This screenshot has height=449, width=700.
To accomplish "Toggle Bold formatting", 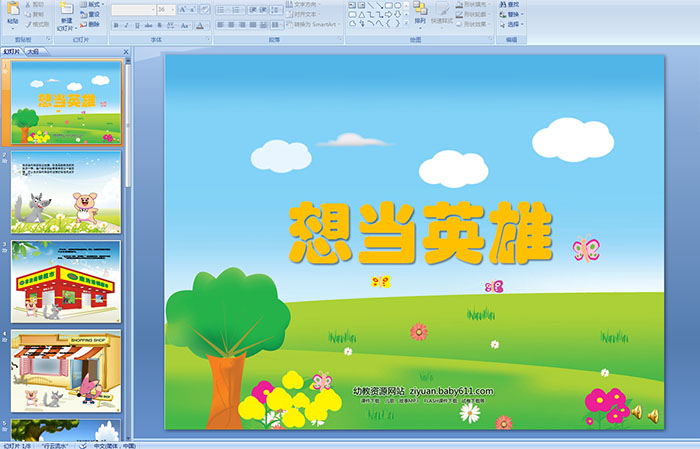I will (114, 25).
